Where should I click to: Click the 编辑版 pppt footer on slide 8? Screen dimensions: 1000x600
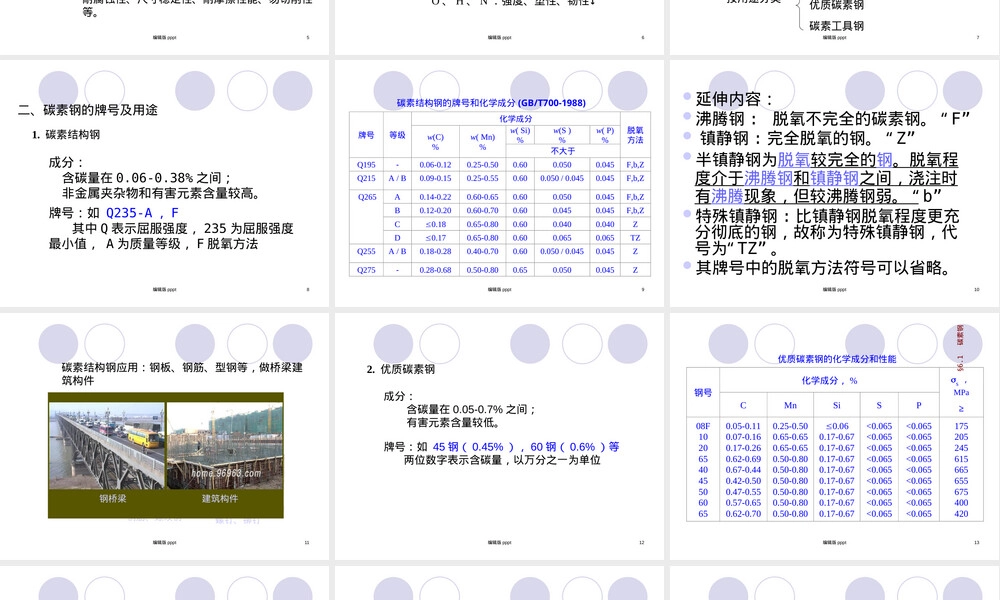(165, 289)
